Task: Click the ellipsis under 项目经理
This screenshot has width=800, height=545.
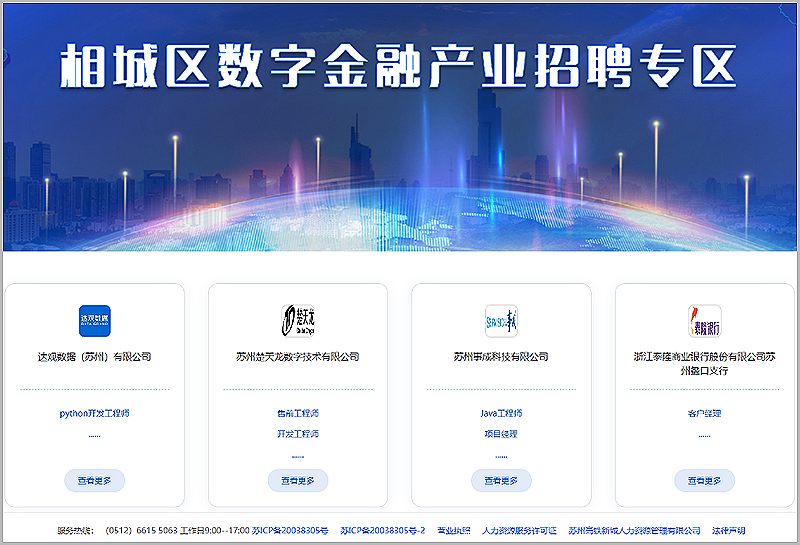Action: coord(501,456)
